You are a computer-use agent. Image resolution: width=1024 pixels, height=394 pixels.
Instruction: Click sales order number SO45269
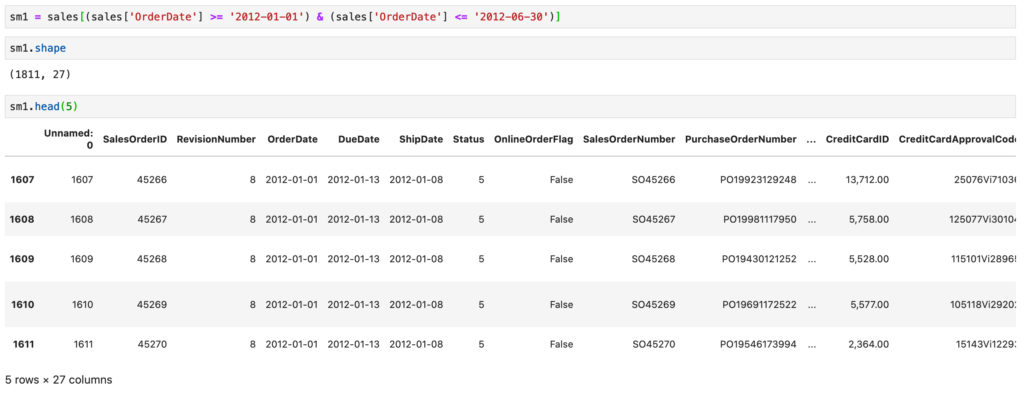pos(653,304)
